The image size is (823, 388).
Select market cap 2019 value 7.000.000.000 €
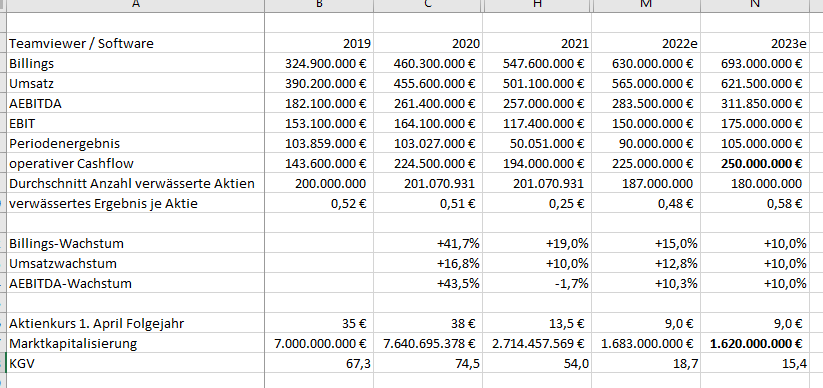pos(319,344)
